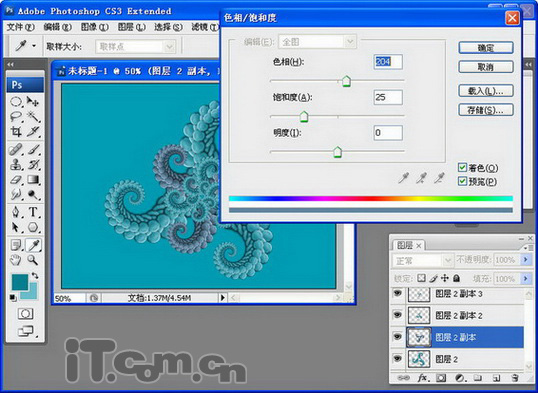Viewport: 538px width, 393px height.
Task: Hide the selected 图层 2 副本 layer
Action: (397, 337)
